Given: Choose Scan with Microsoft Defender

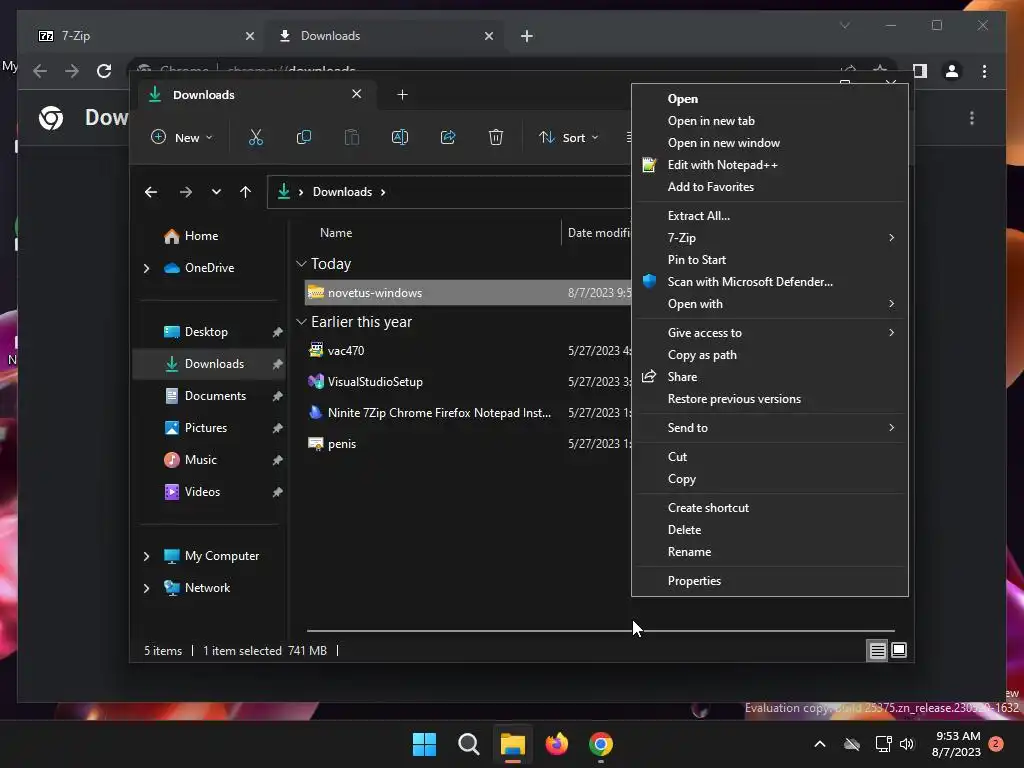Looking at the screenshot, I should [770, 282].
